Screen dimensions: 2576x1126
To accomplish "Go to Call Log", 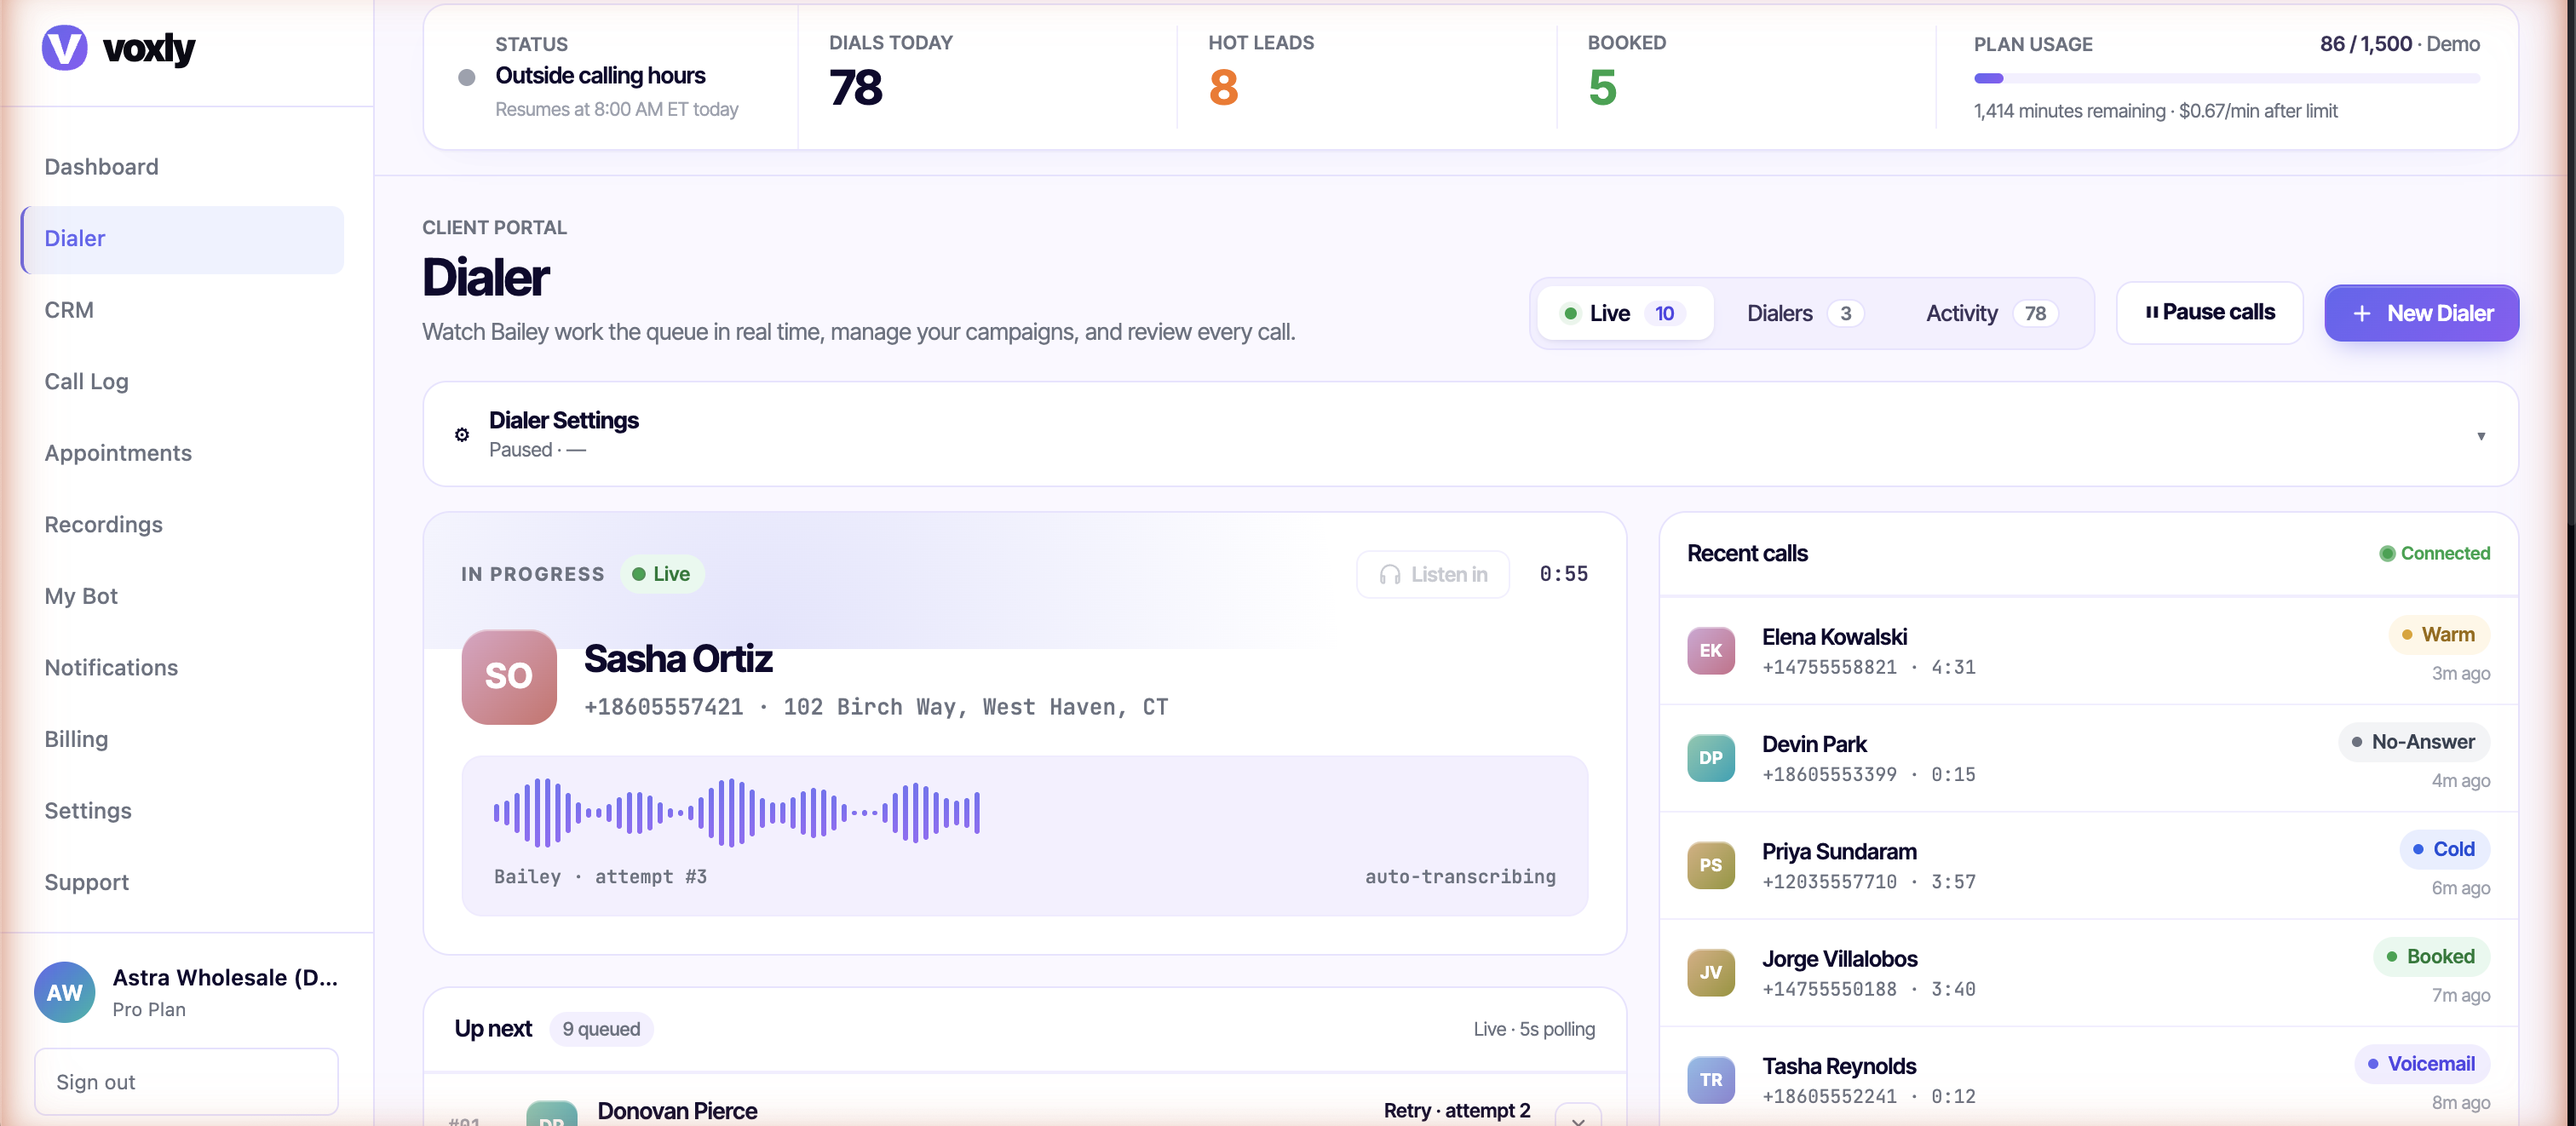I will [x=182, y=382].
